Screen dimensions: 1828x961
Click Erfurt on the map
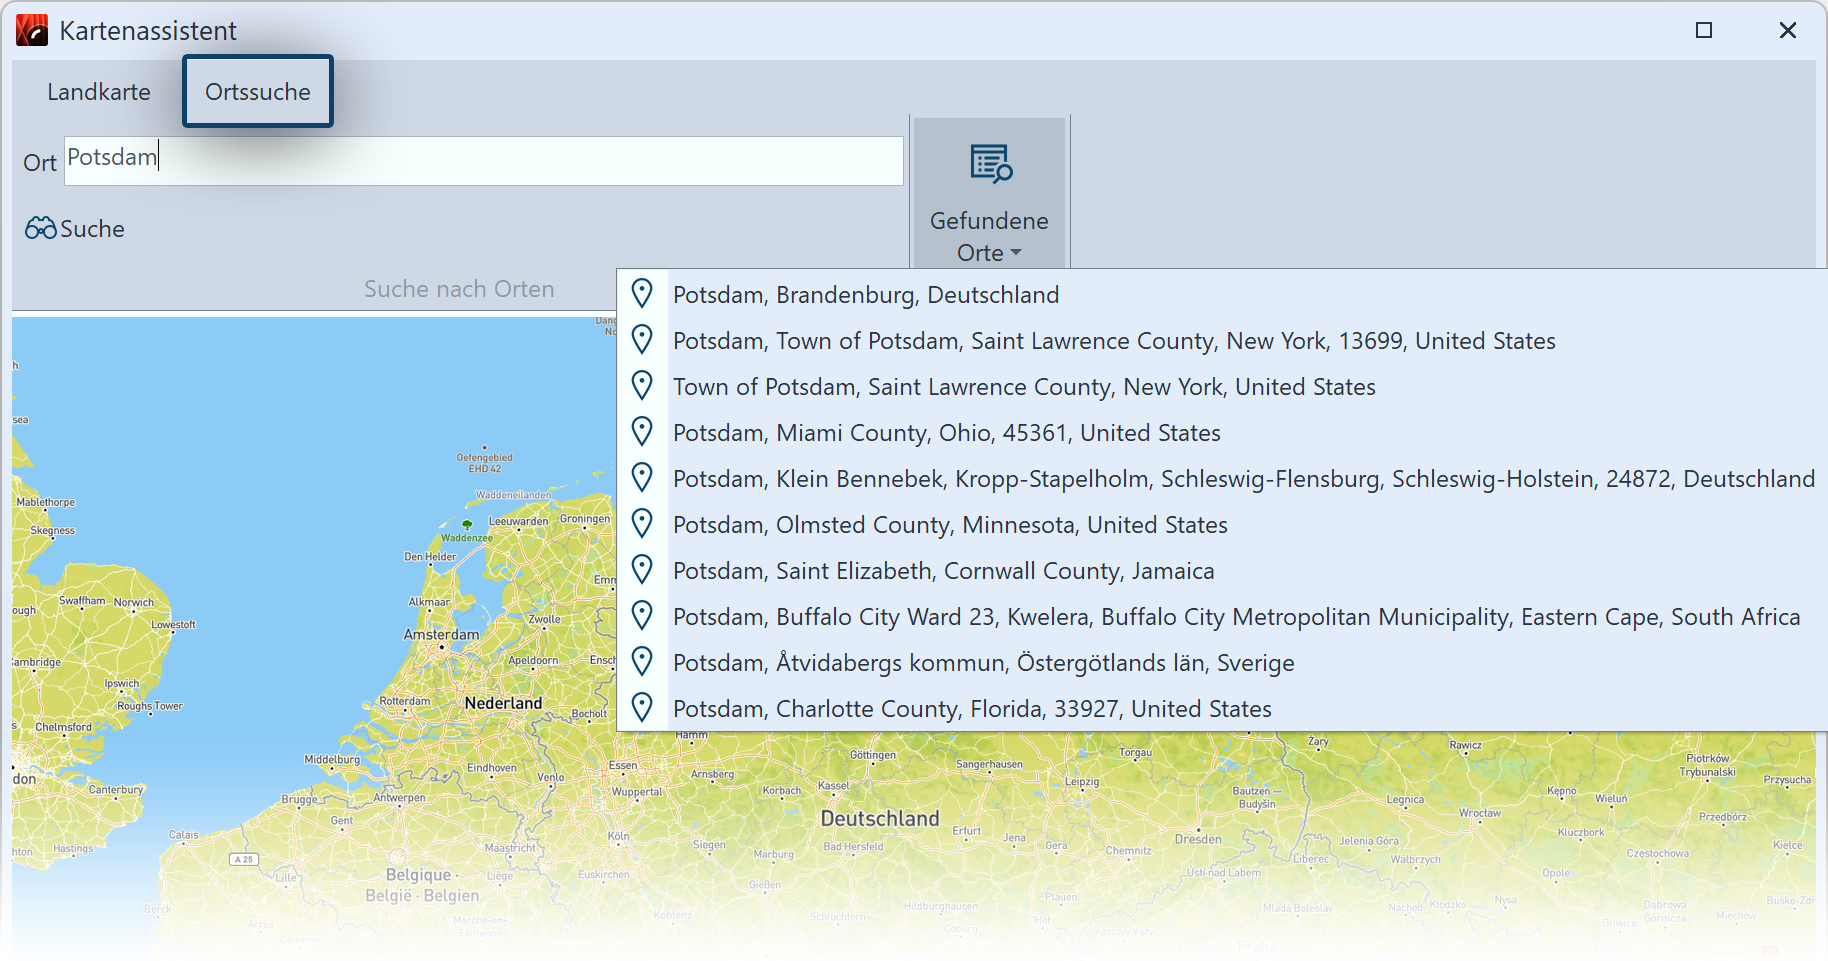coord(967,830)
